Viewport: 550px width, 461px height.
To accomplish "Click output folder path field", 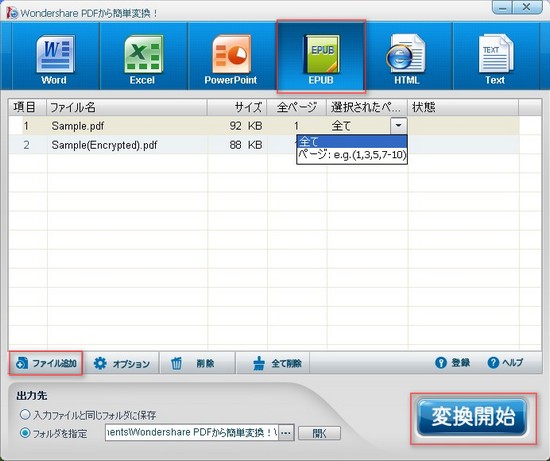I will click(x=192, y=433).
